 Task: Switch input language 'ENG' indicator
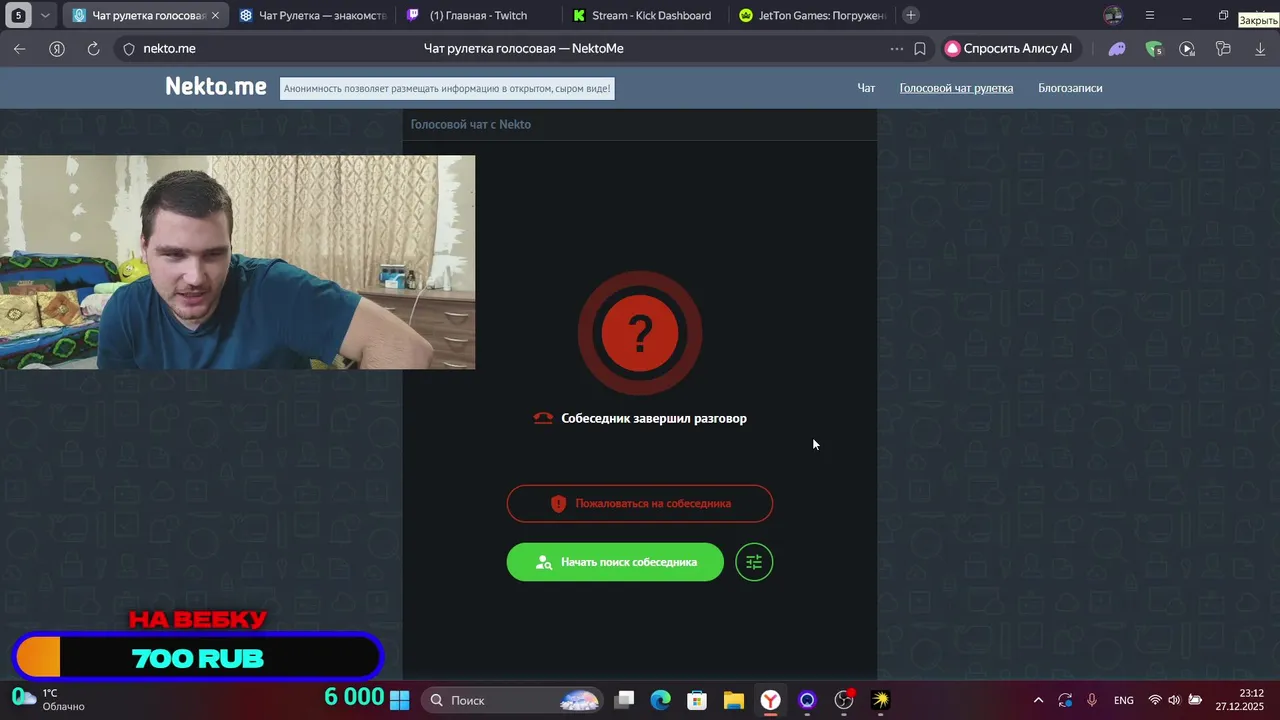[1124, 700]
